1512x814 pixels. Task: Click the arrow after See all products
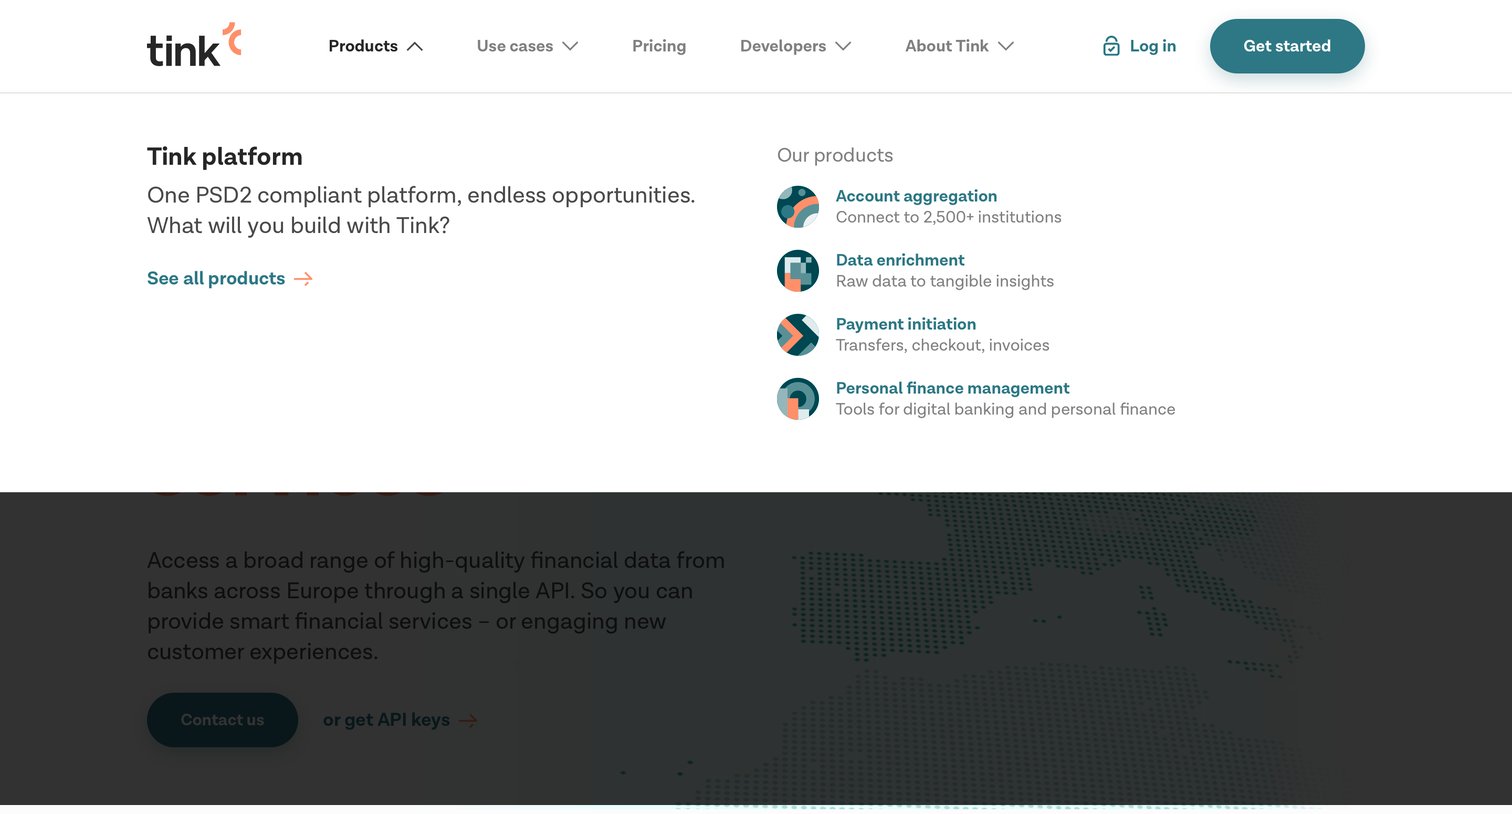pos(303,279)
